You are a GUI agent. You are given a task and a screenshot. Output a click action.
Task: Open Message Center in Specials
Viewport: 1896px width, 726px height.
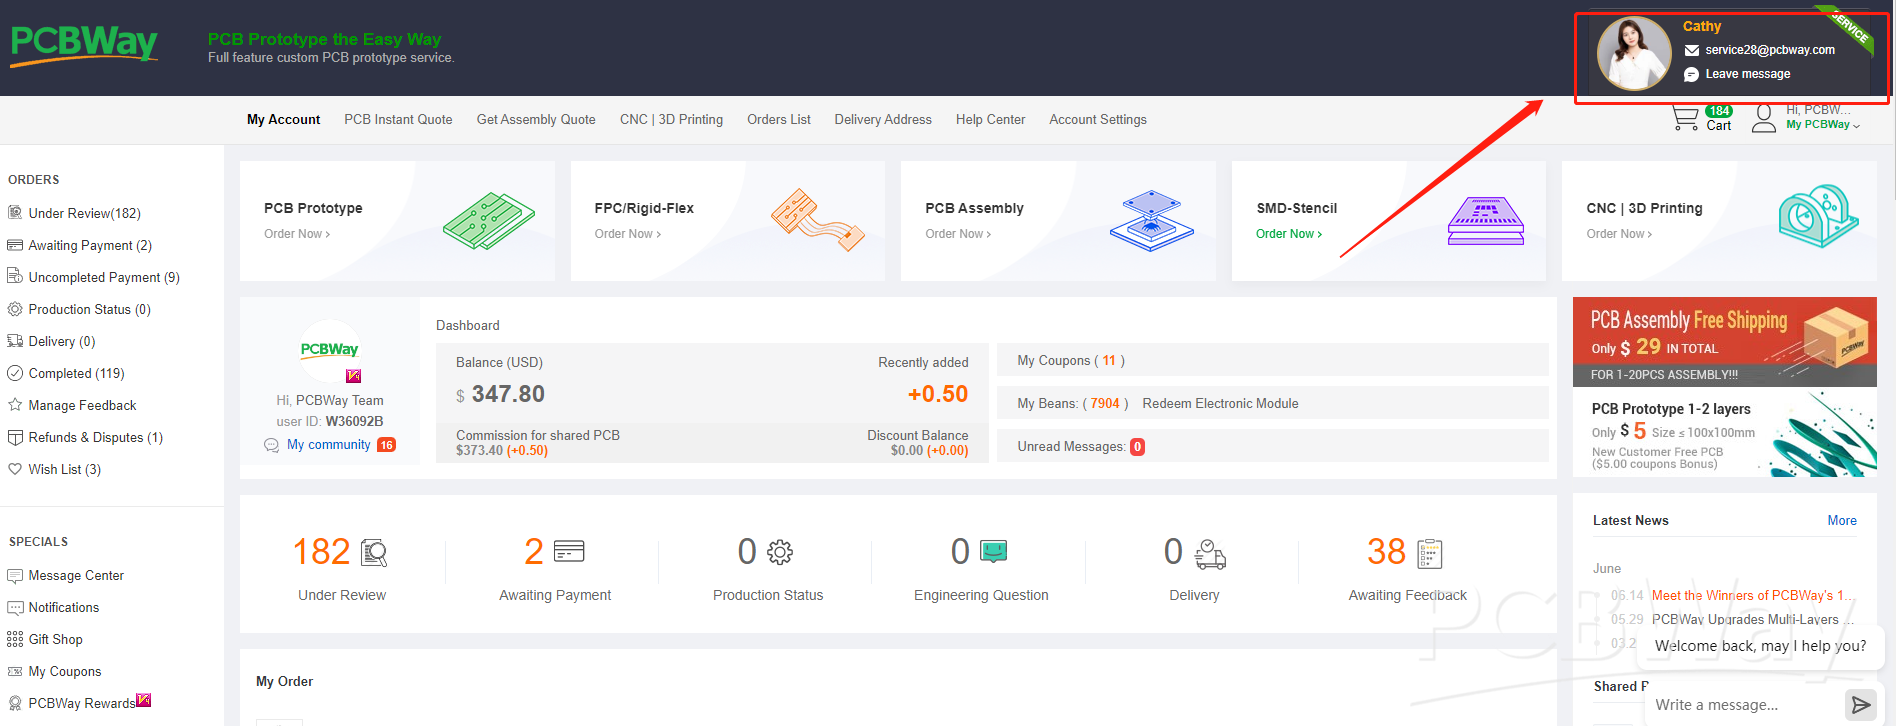pyautogui.click(x=76, y=575)
